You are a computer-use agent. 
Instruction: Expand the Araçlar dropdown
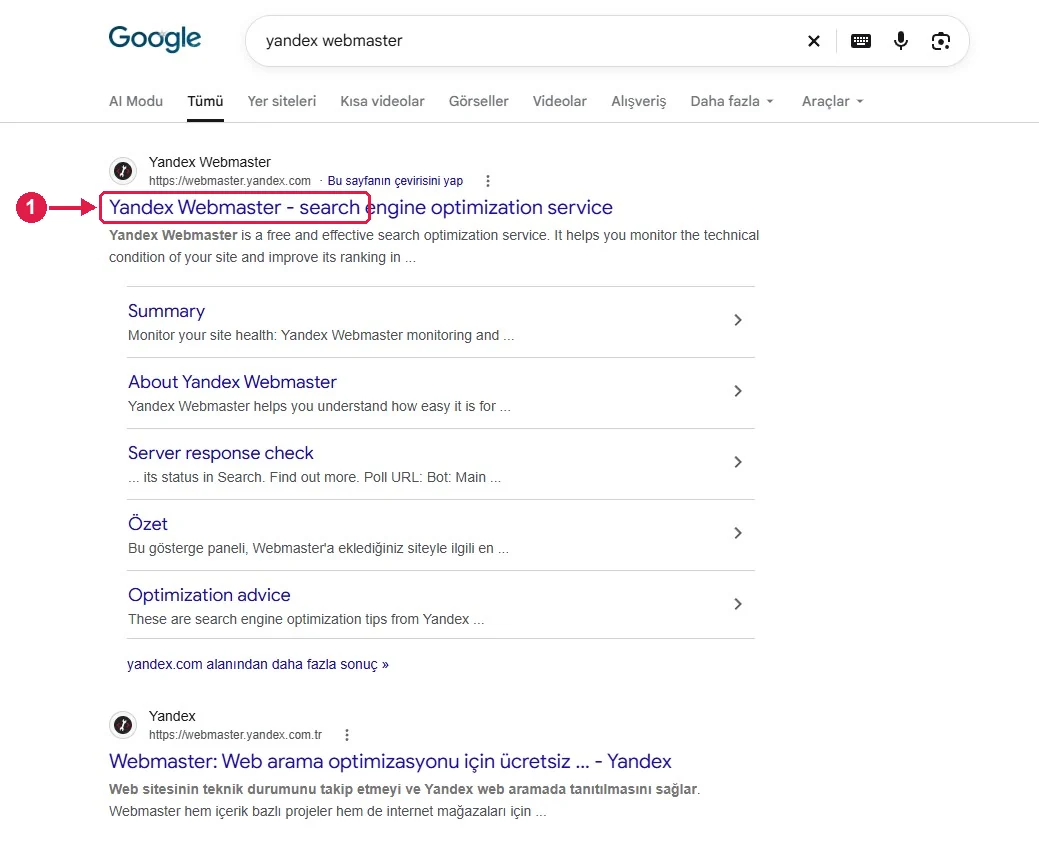(832, 101)
